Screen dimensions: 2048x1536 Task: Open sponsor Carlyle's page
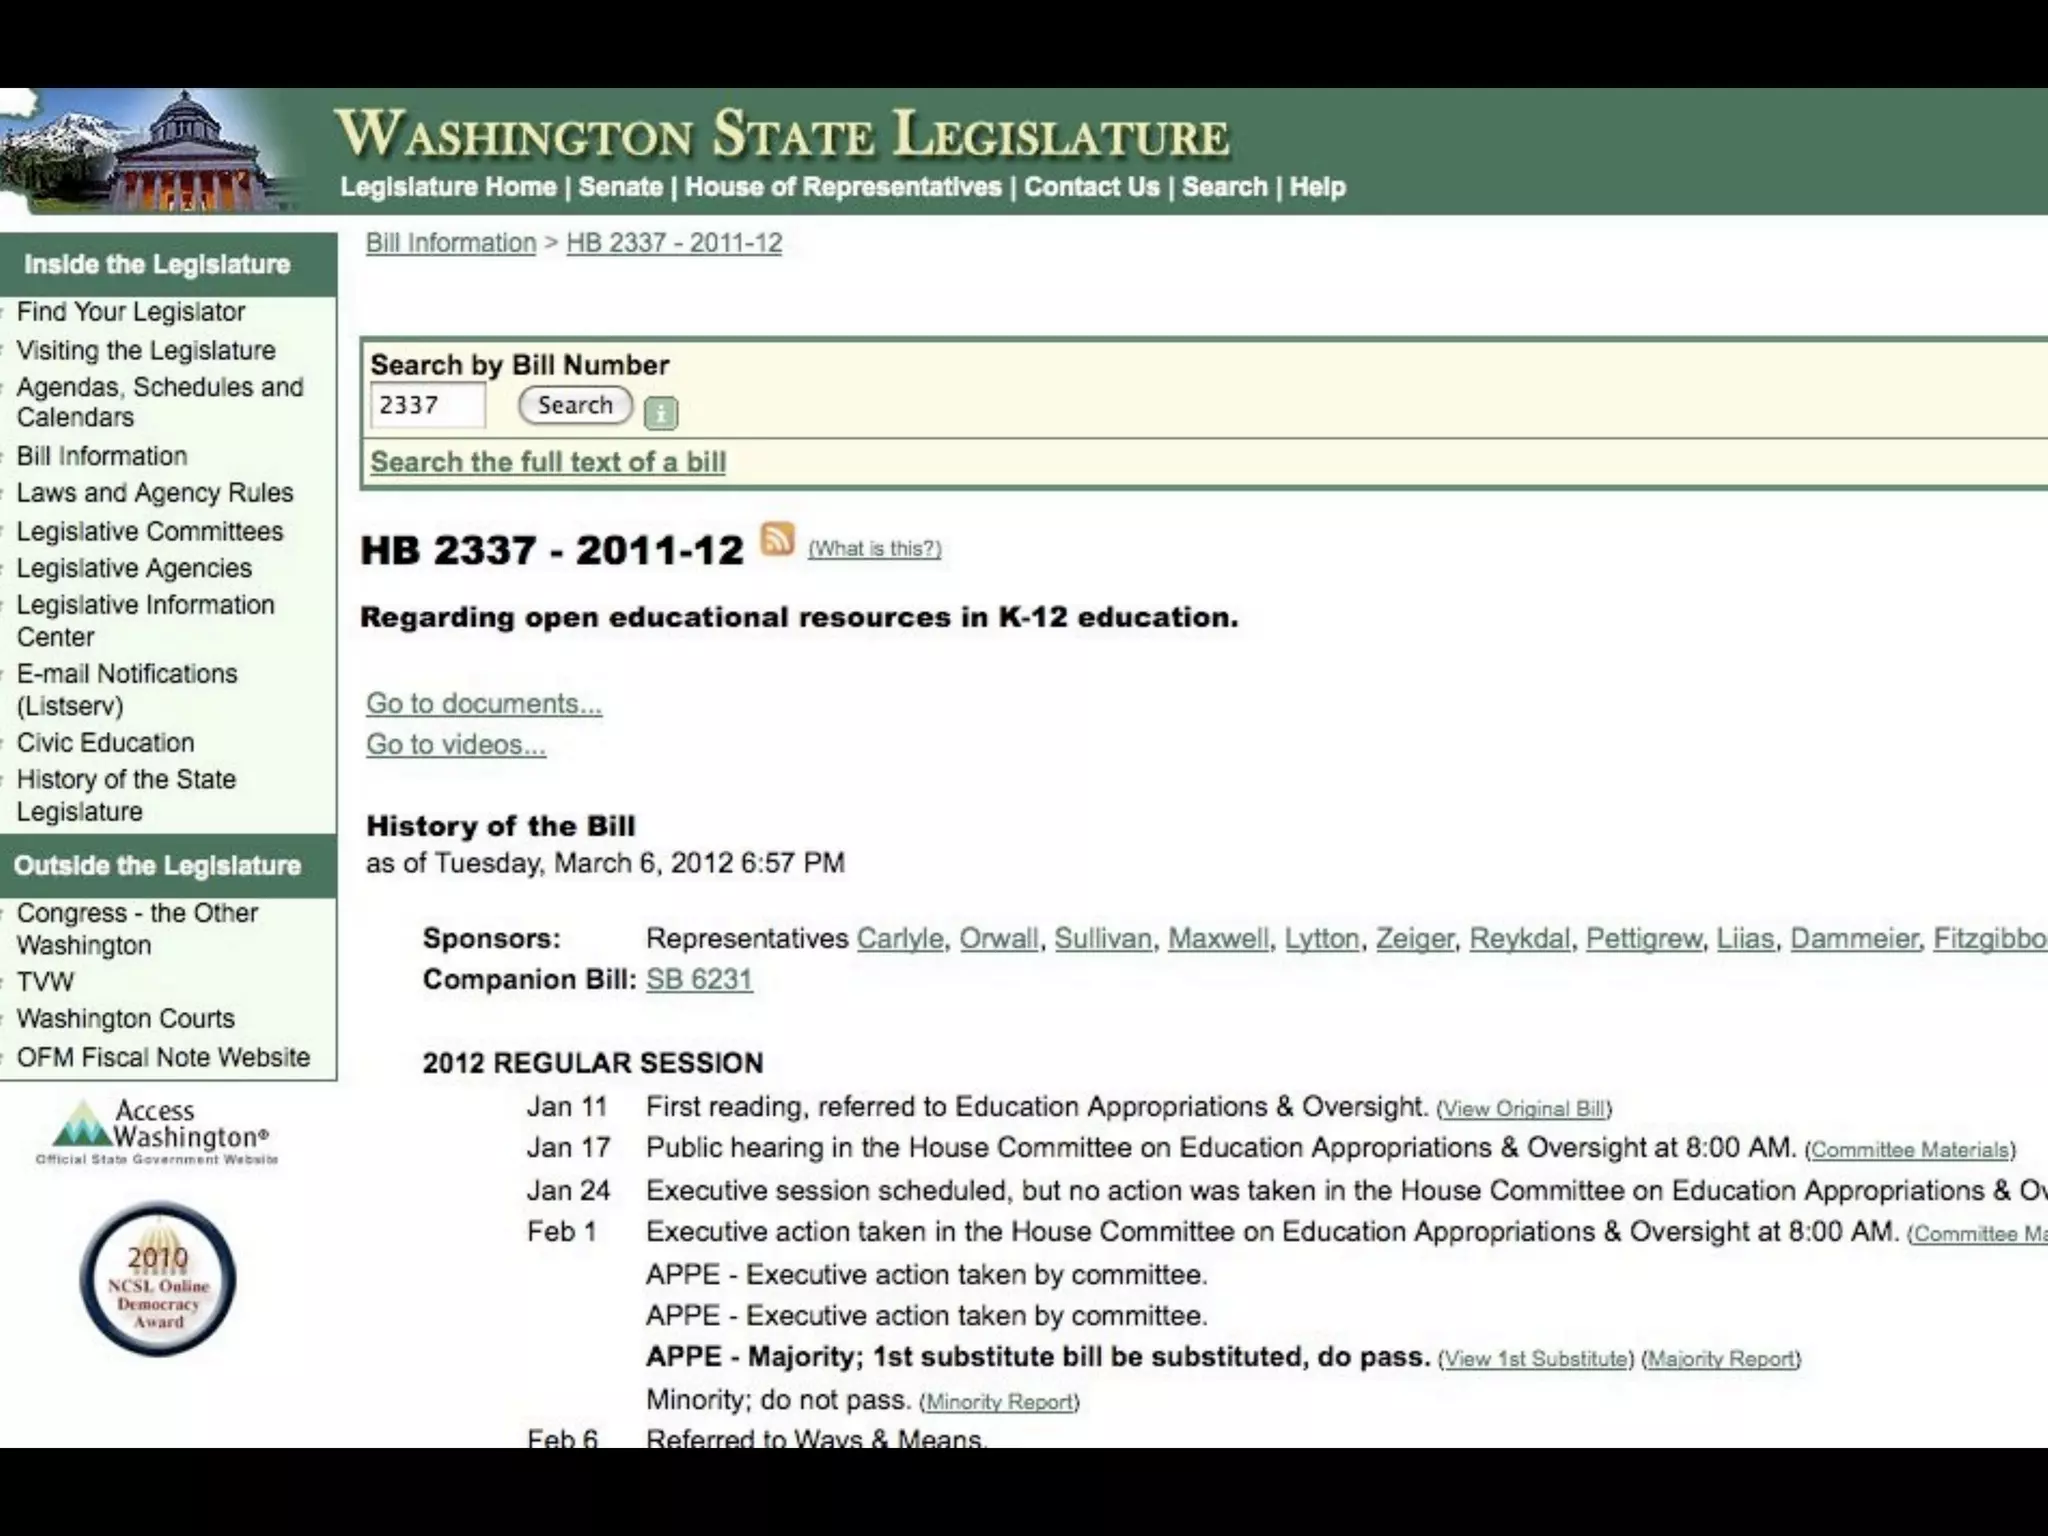click(x=900, y=938)
